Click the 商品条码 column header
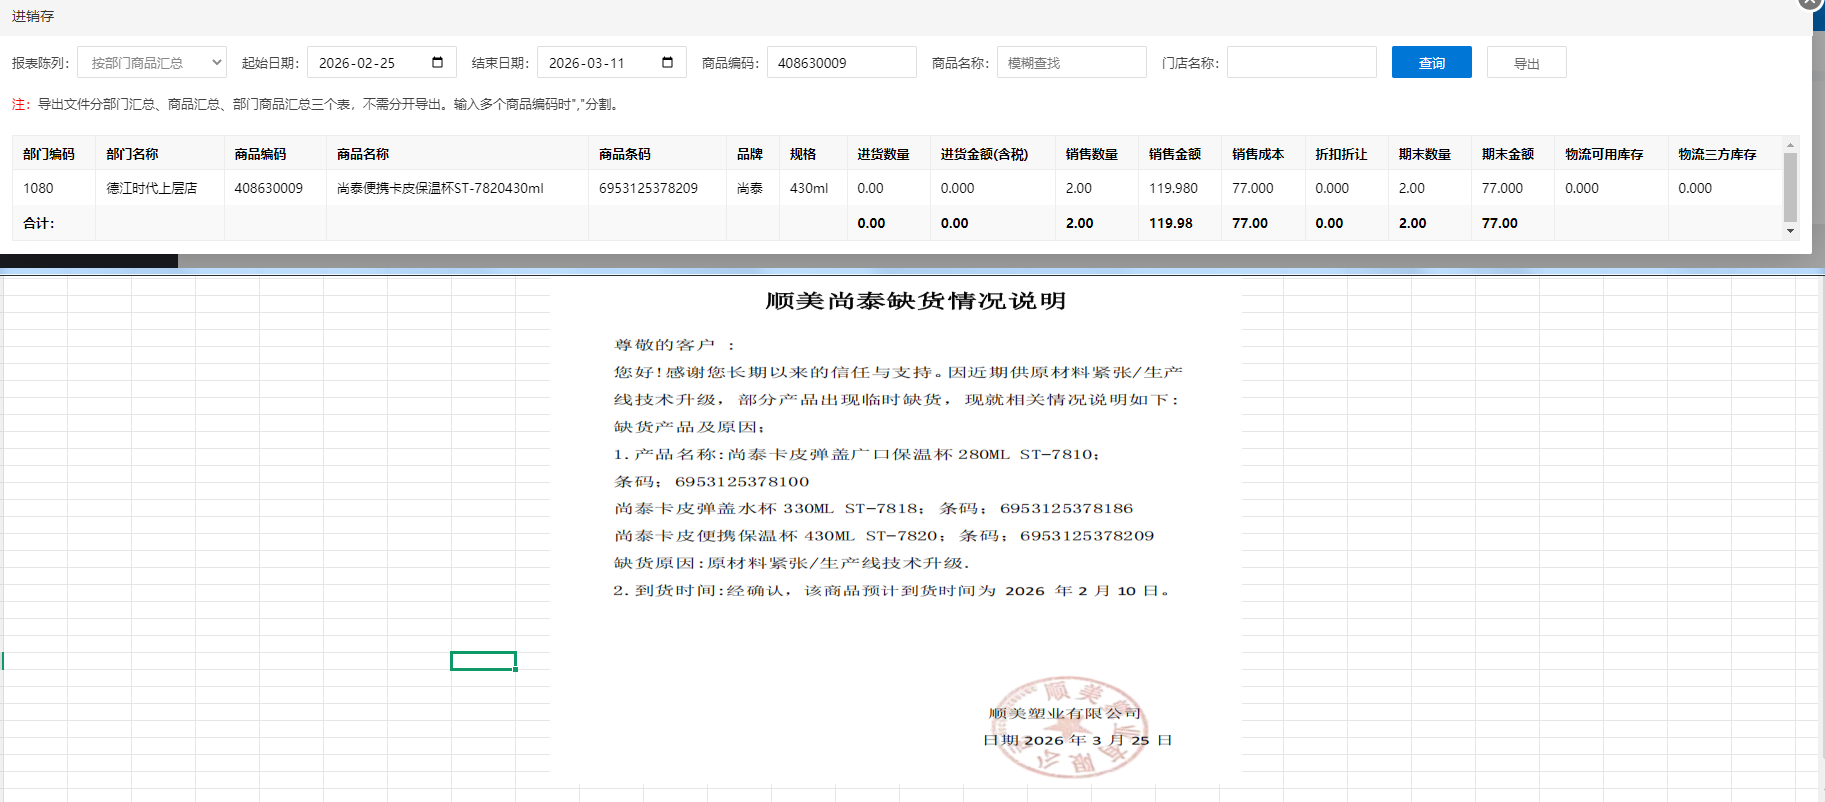The width and height of the screenshot is (1825, 802). (x=625, y=154)
